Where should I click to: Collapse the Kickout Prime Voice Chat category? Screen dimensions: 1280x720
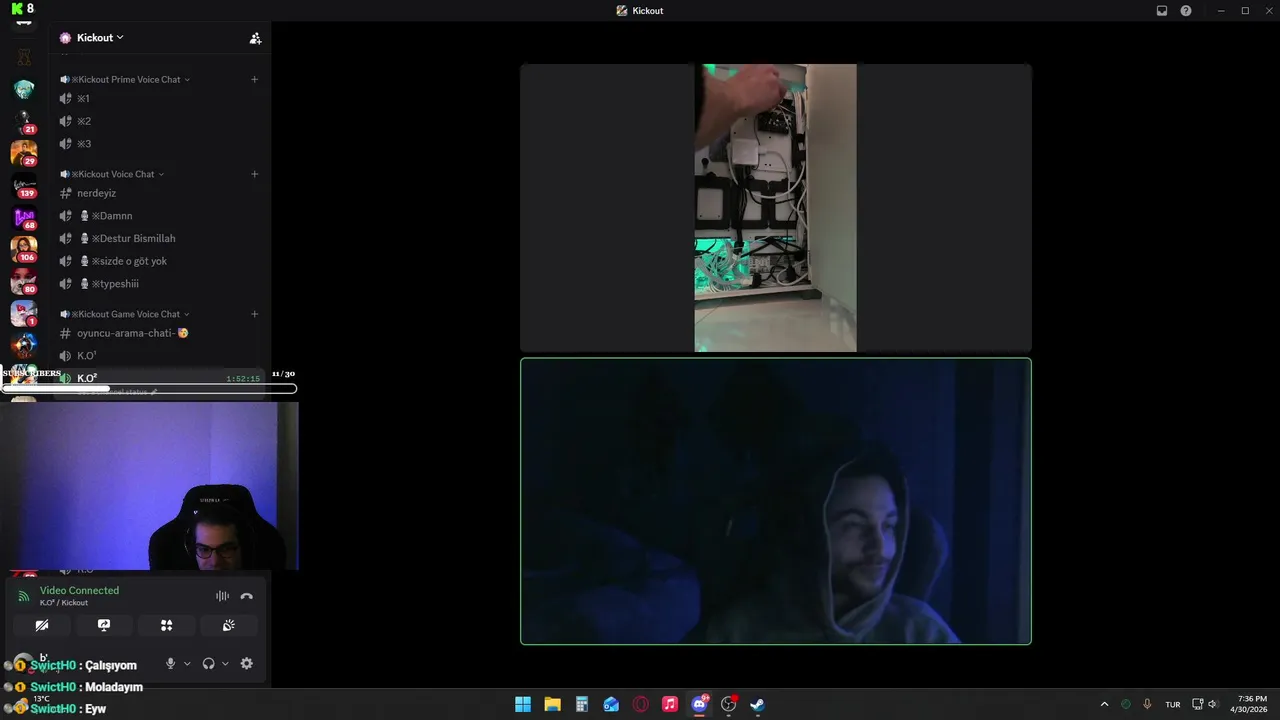[x=125, y=79]
